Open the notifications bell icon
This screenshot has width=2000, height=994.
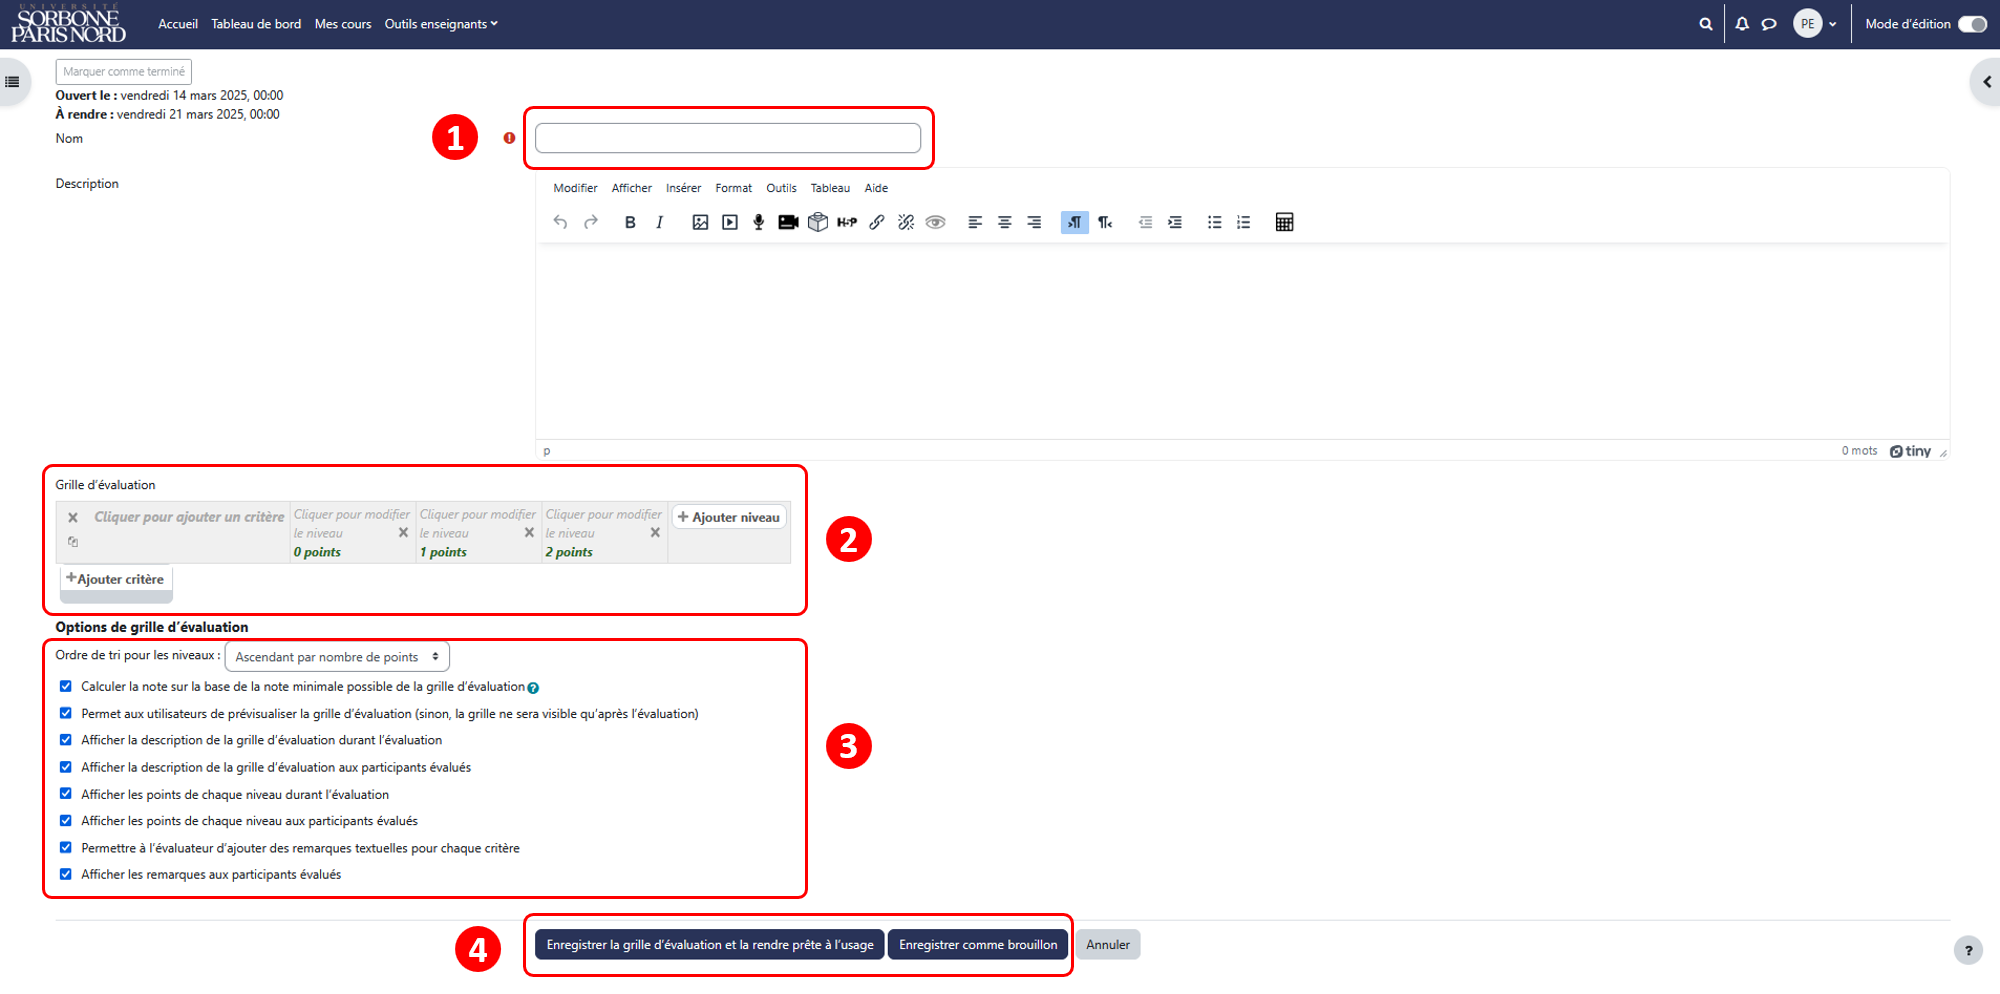click(1742, 24)
